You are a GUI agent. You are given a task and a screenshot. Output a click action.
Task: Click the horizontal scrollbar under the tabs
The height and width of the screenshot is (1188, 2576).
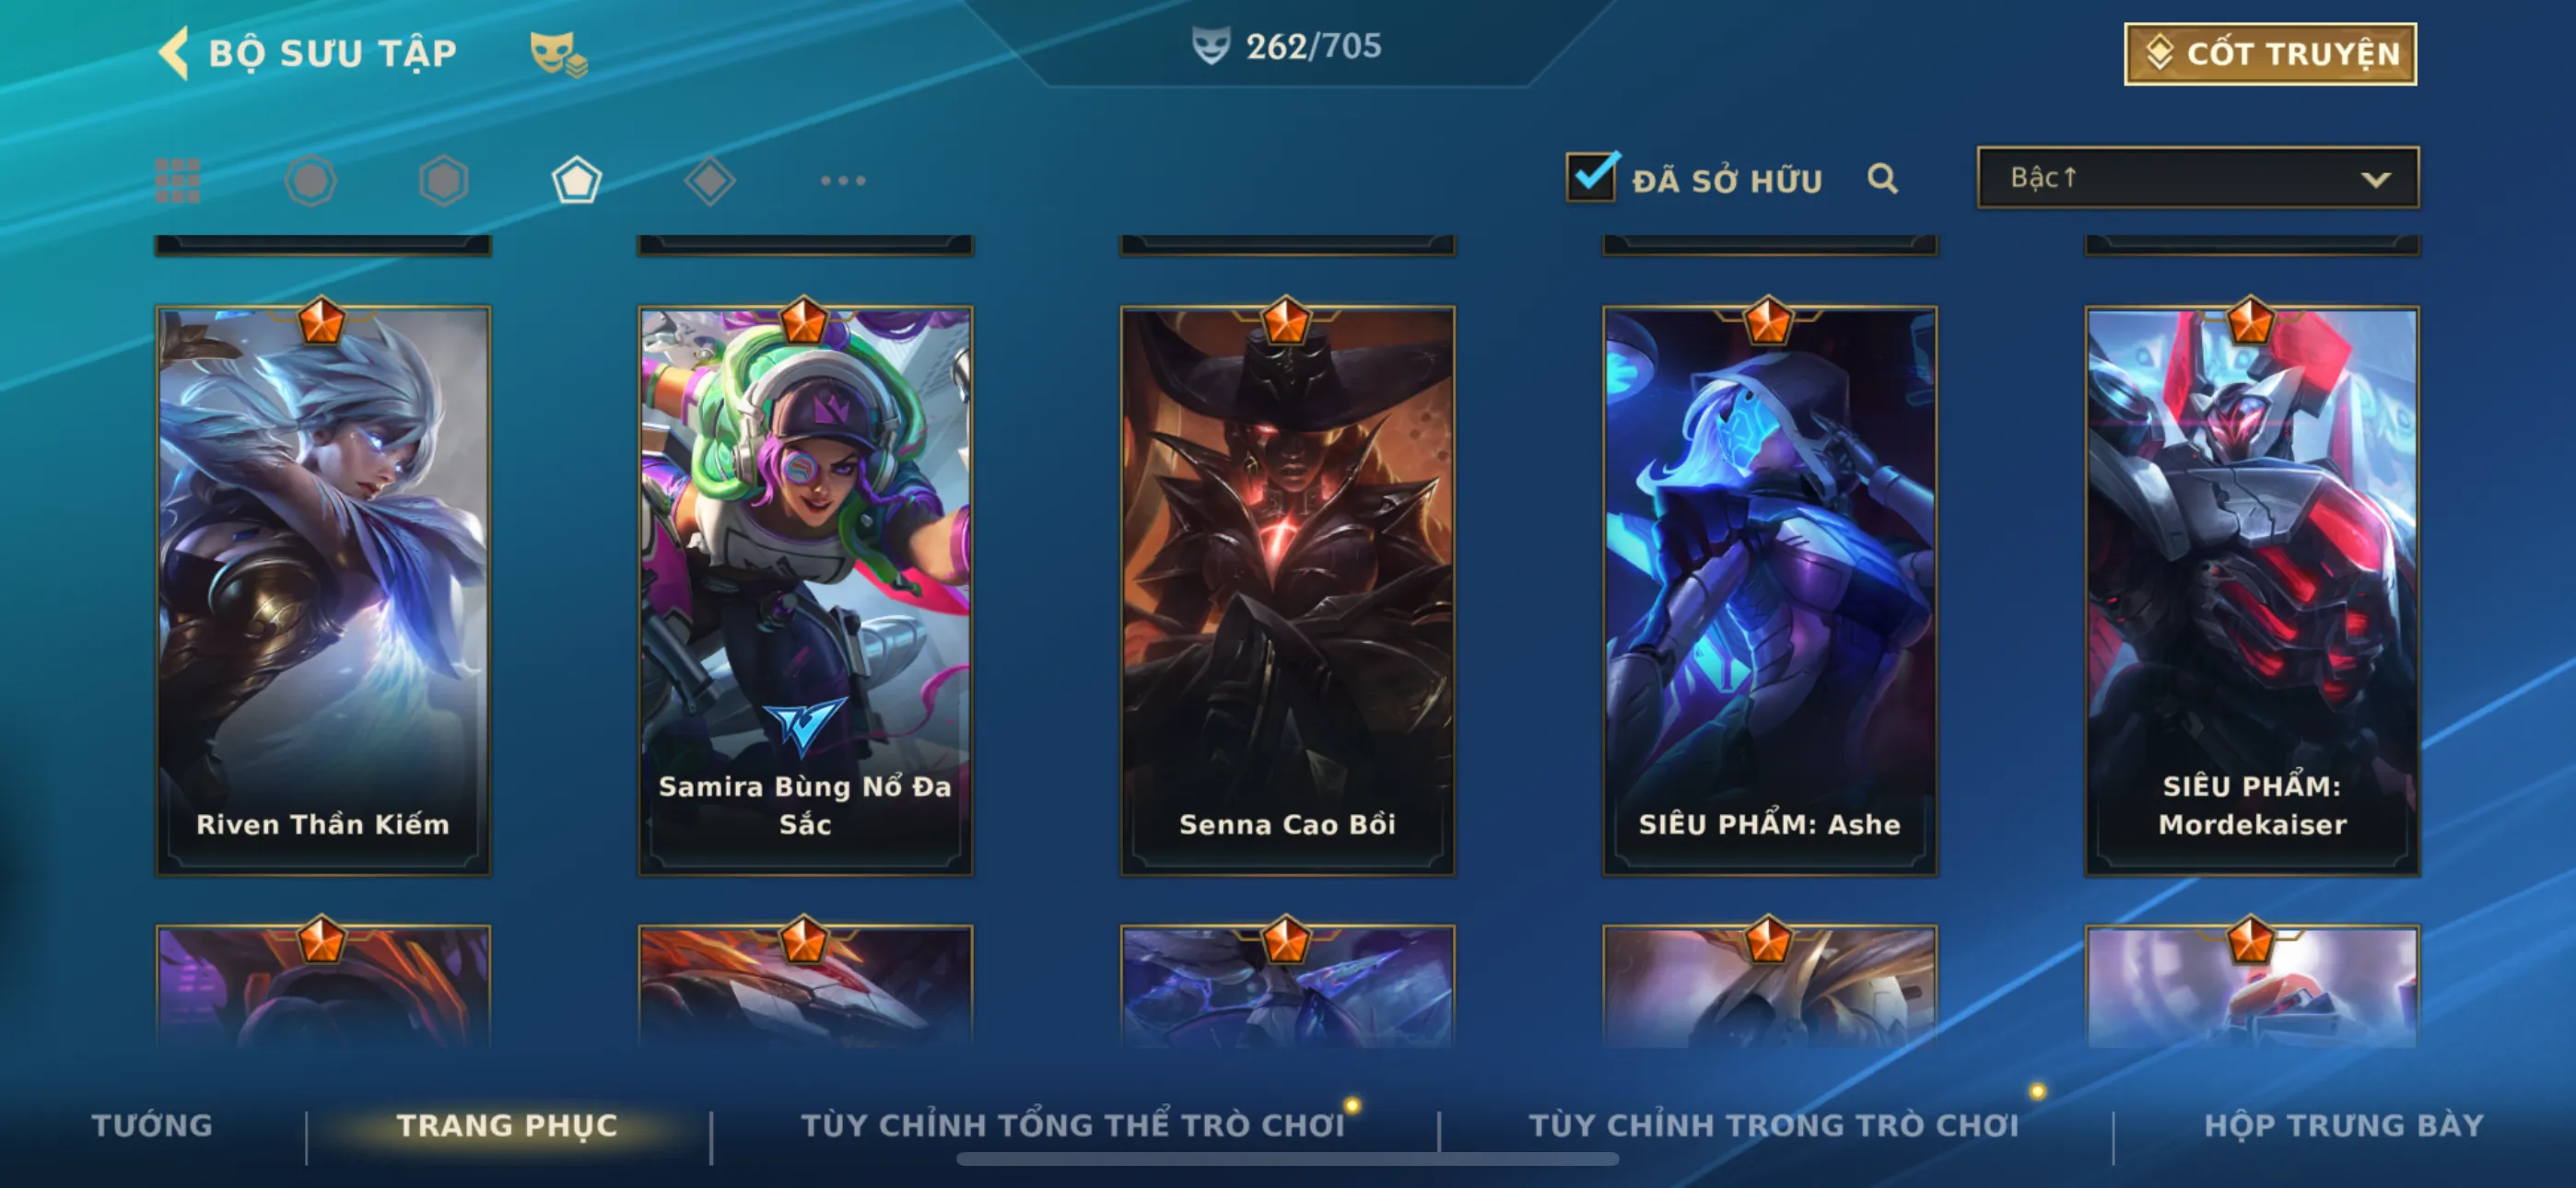point(1287,1159)
